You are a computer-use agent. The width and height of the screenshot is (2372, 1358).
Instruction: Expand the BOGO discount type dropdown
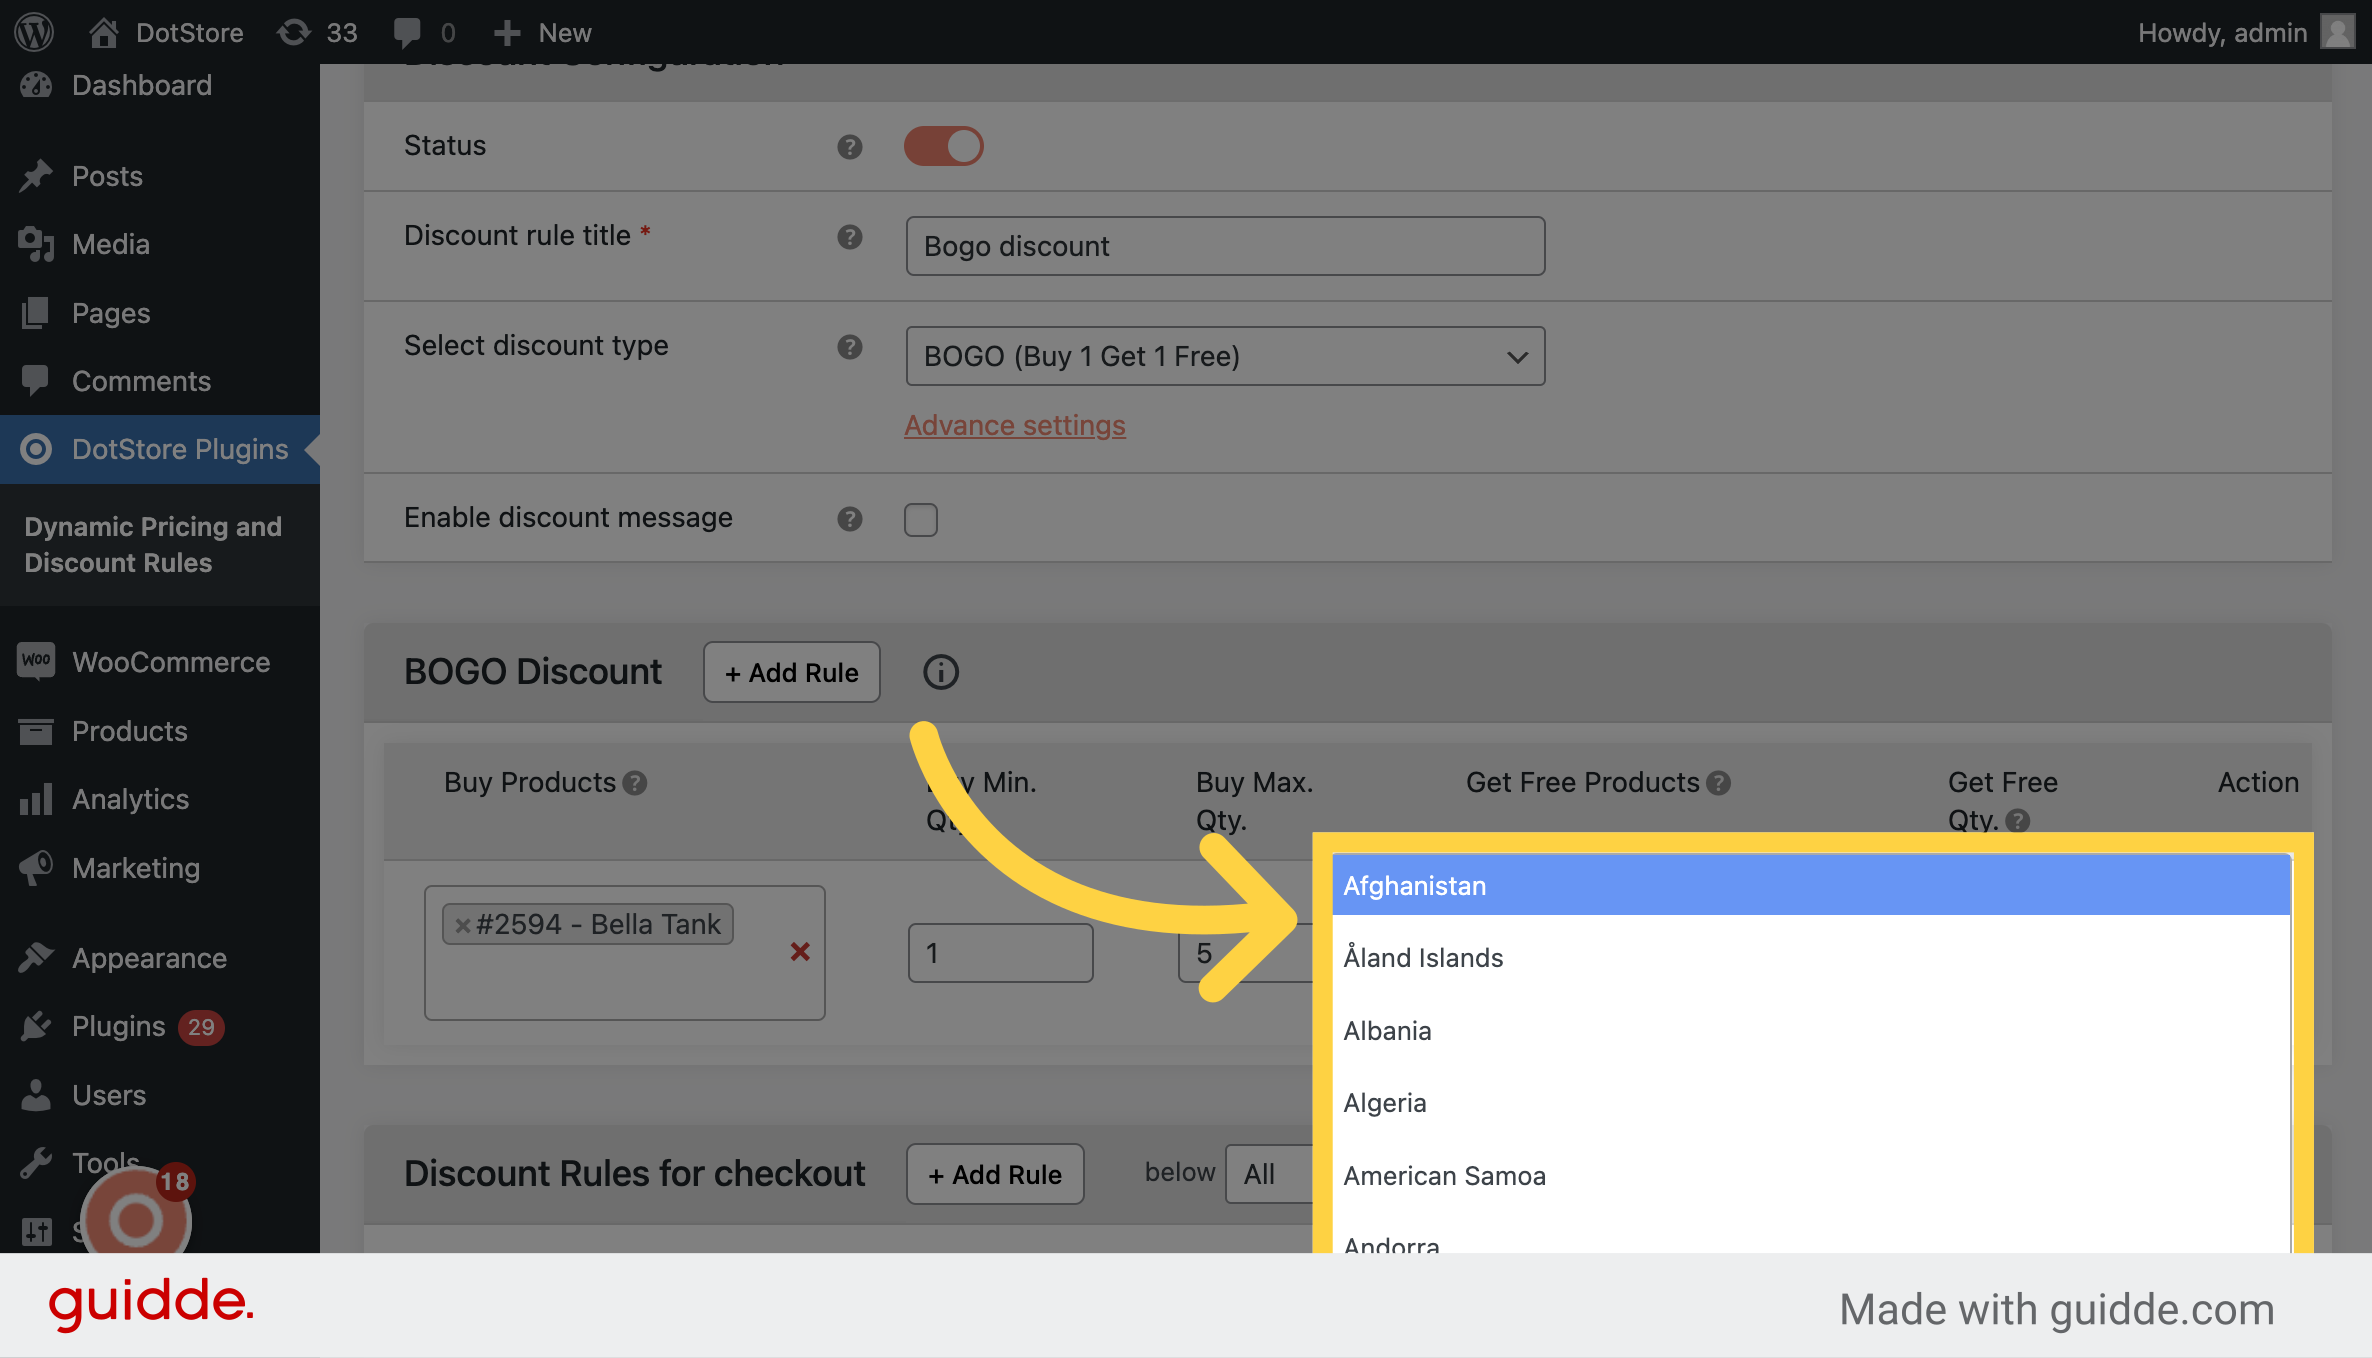(x=1222, y=355)
